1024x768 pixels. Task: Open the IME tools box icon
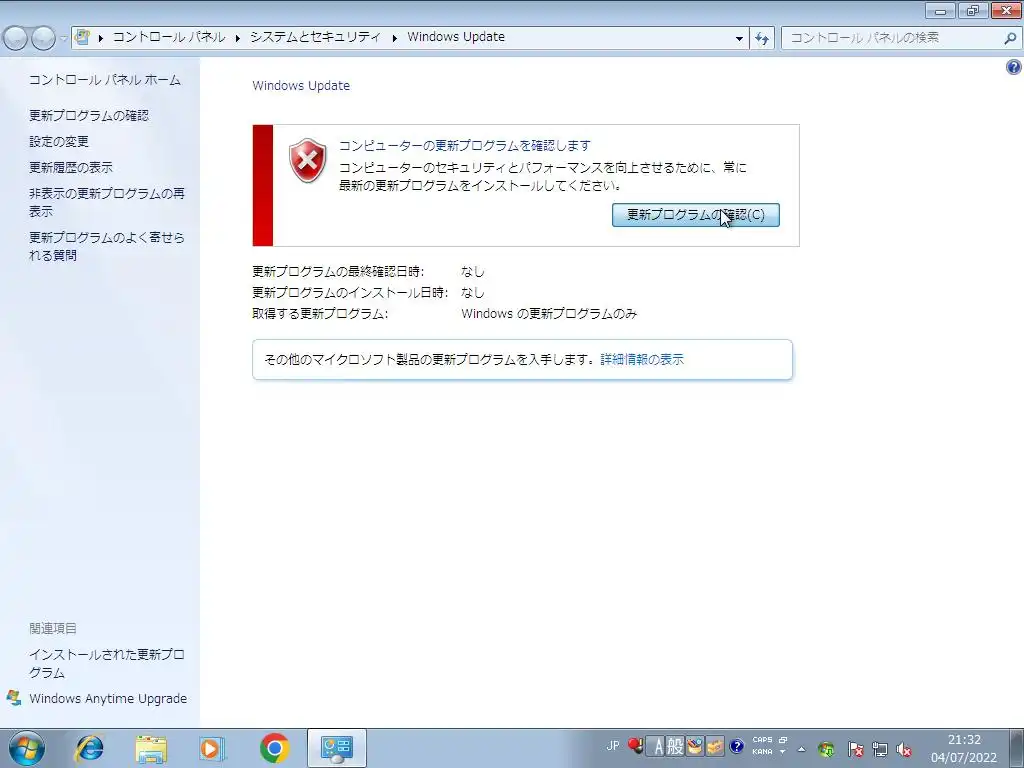[715, 746]
